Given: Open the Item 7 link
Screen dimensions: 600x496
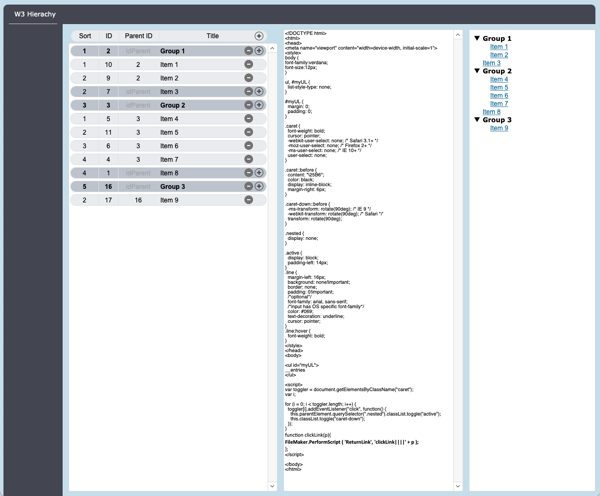Looking at the screenshot, I should click(499, 104).
